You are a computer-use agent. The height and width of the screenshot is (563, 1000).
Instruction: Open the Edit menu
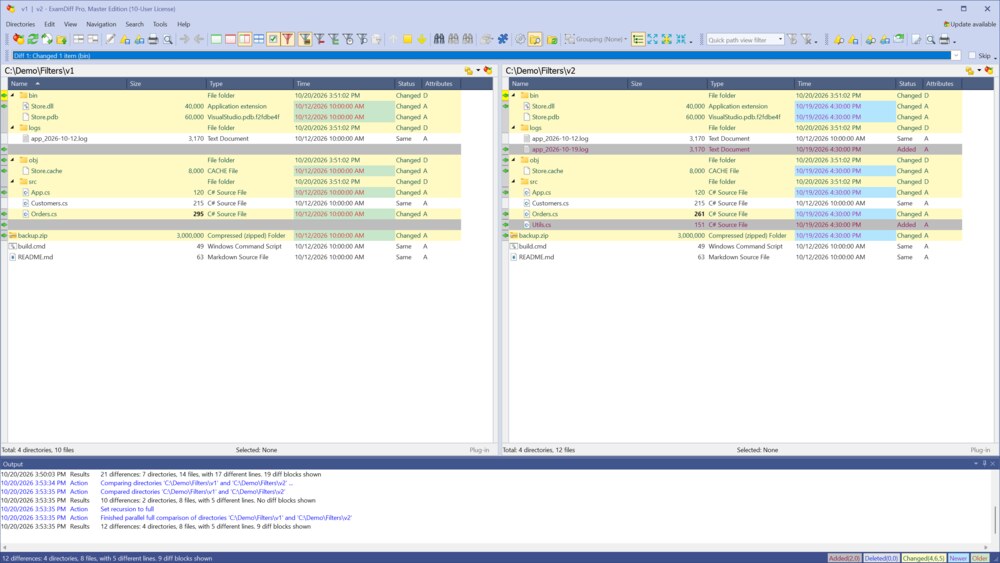pyautogui.click(x=49, y=24)
